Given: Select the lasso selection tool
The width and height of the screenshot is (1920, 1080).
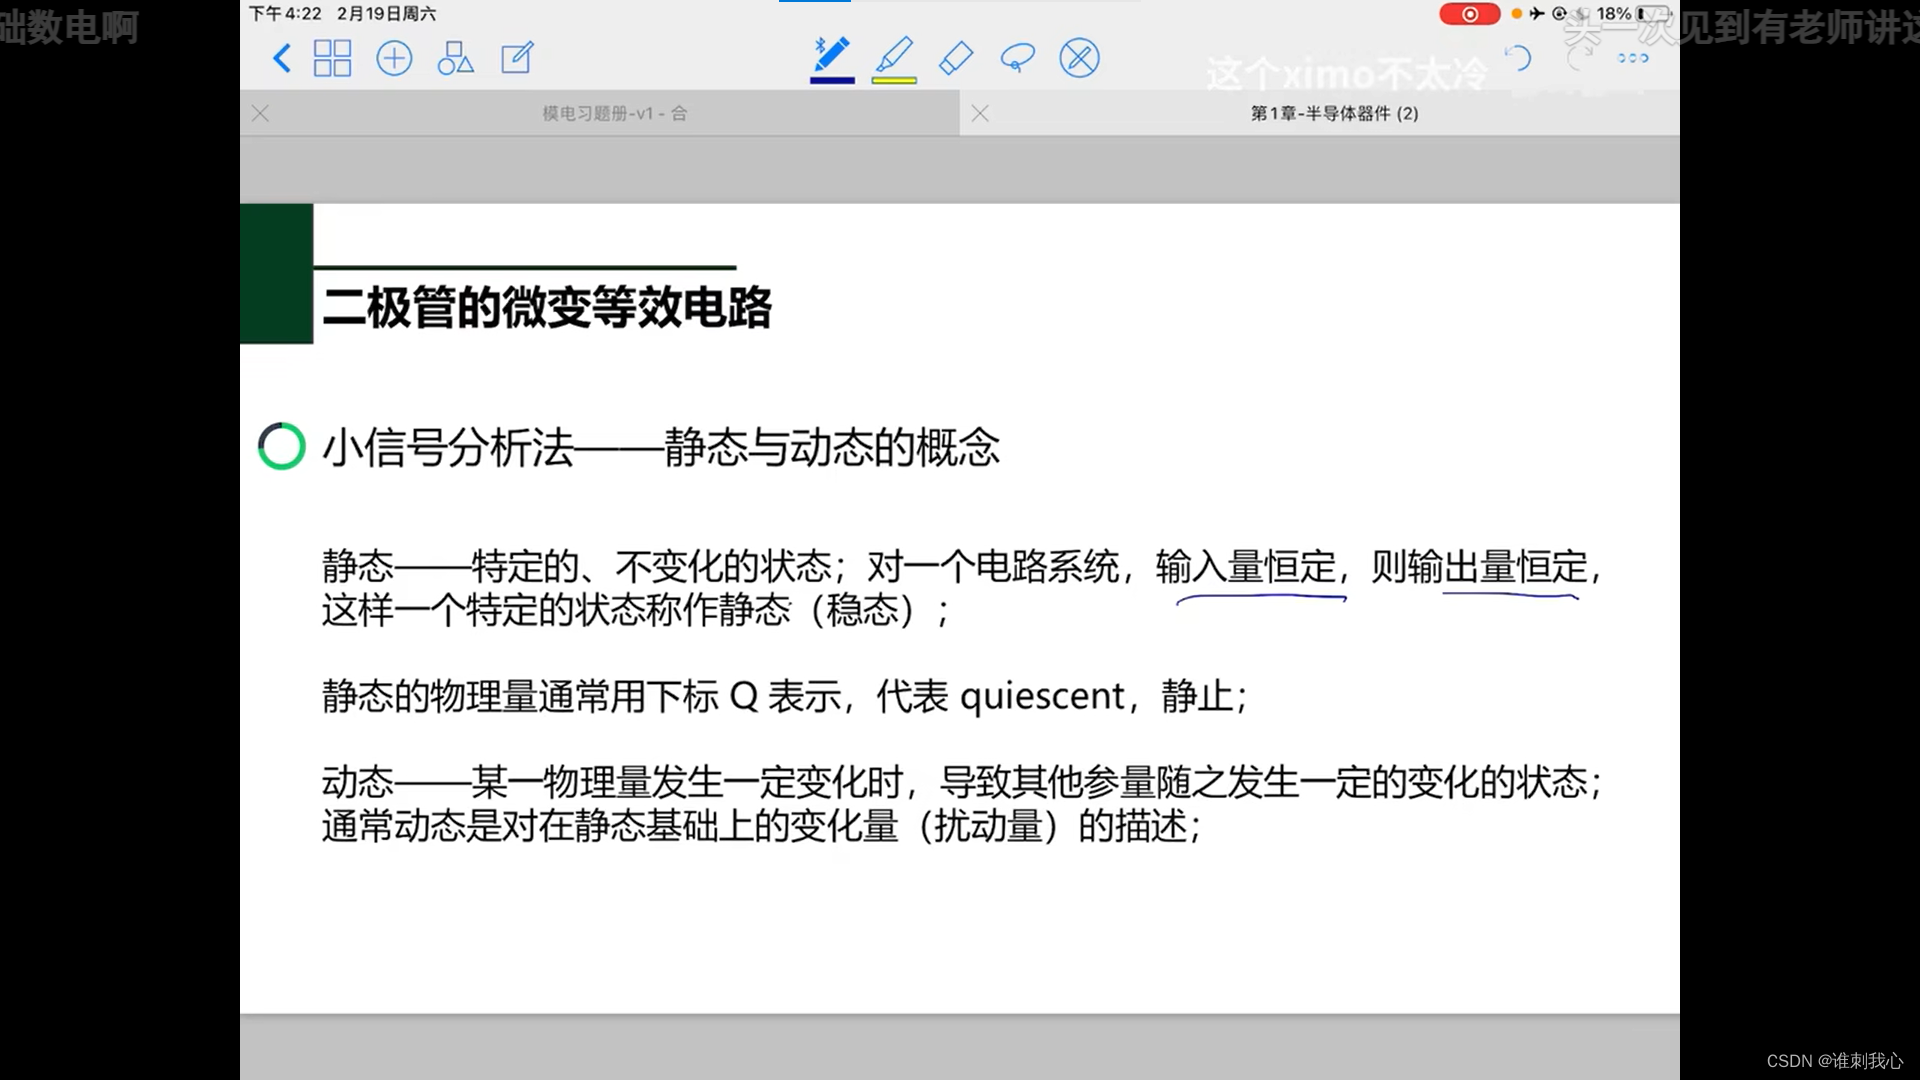Looking at the screenshot, I should pos(1017,58).
